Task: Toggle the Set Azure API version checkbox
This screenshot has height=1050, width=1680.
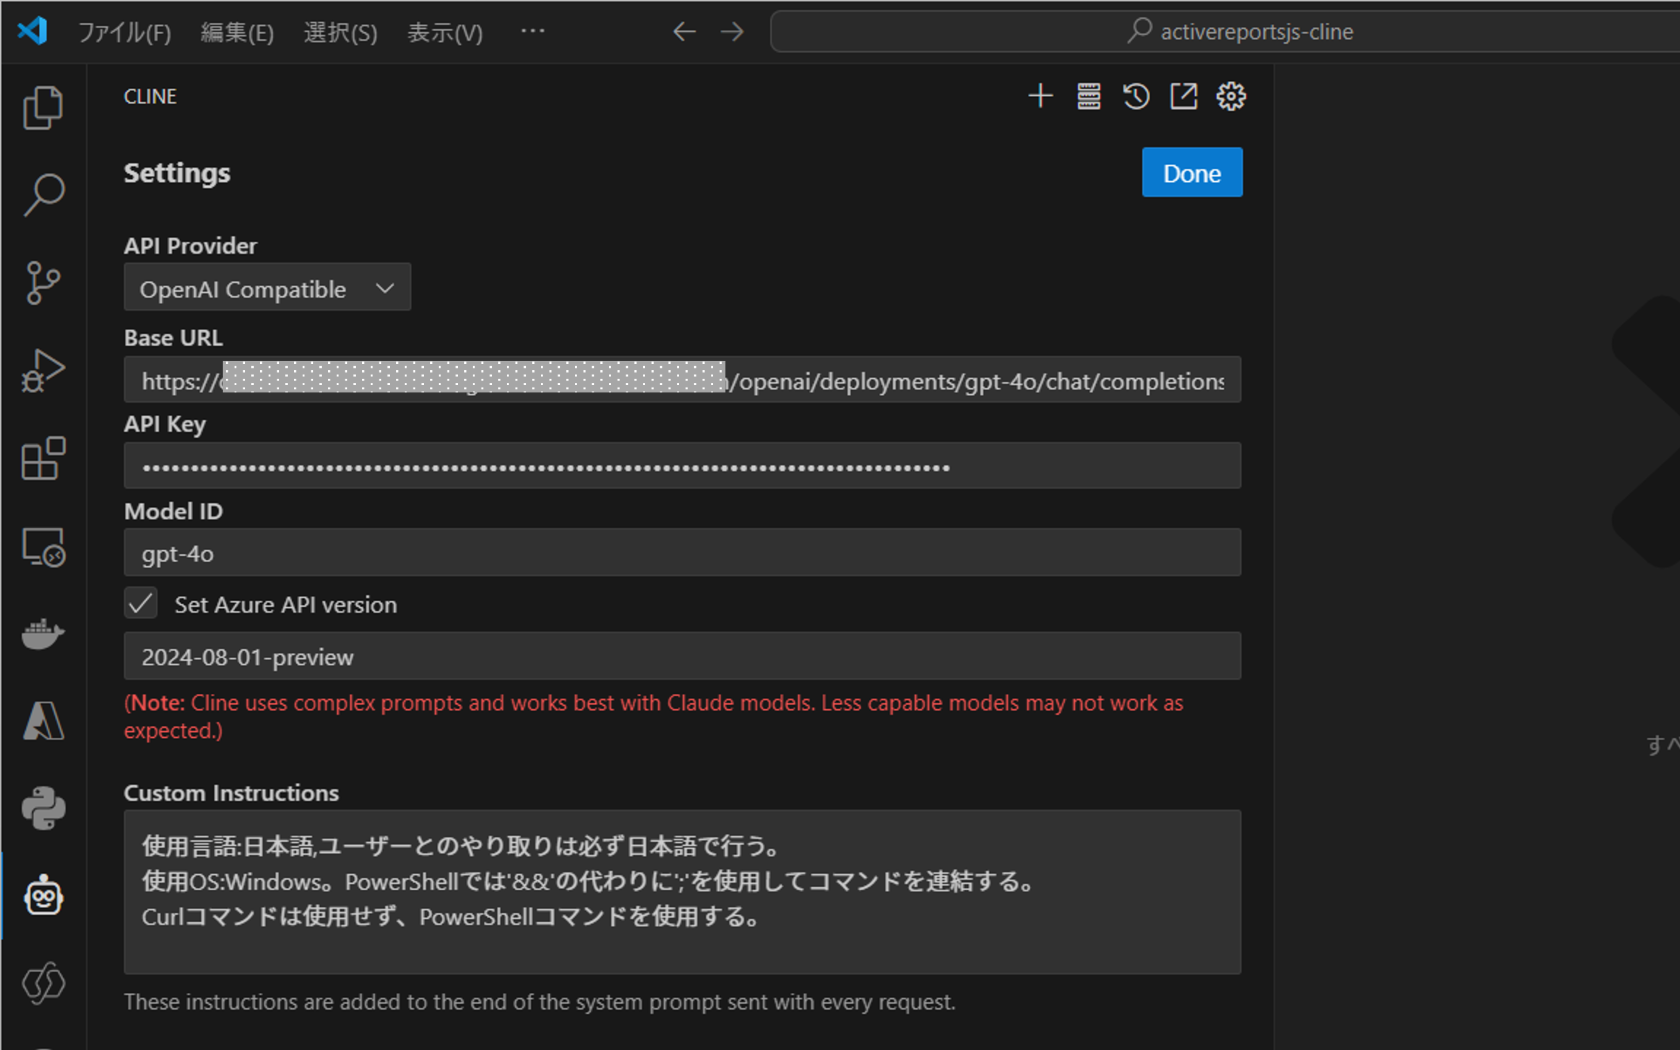Action: tap(141, 604)
